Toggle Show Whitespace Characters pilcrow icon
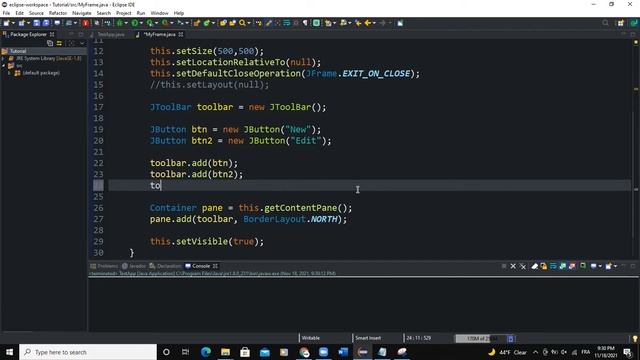 coord(305,23)
